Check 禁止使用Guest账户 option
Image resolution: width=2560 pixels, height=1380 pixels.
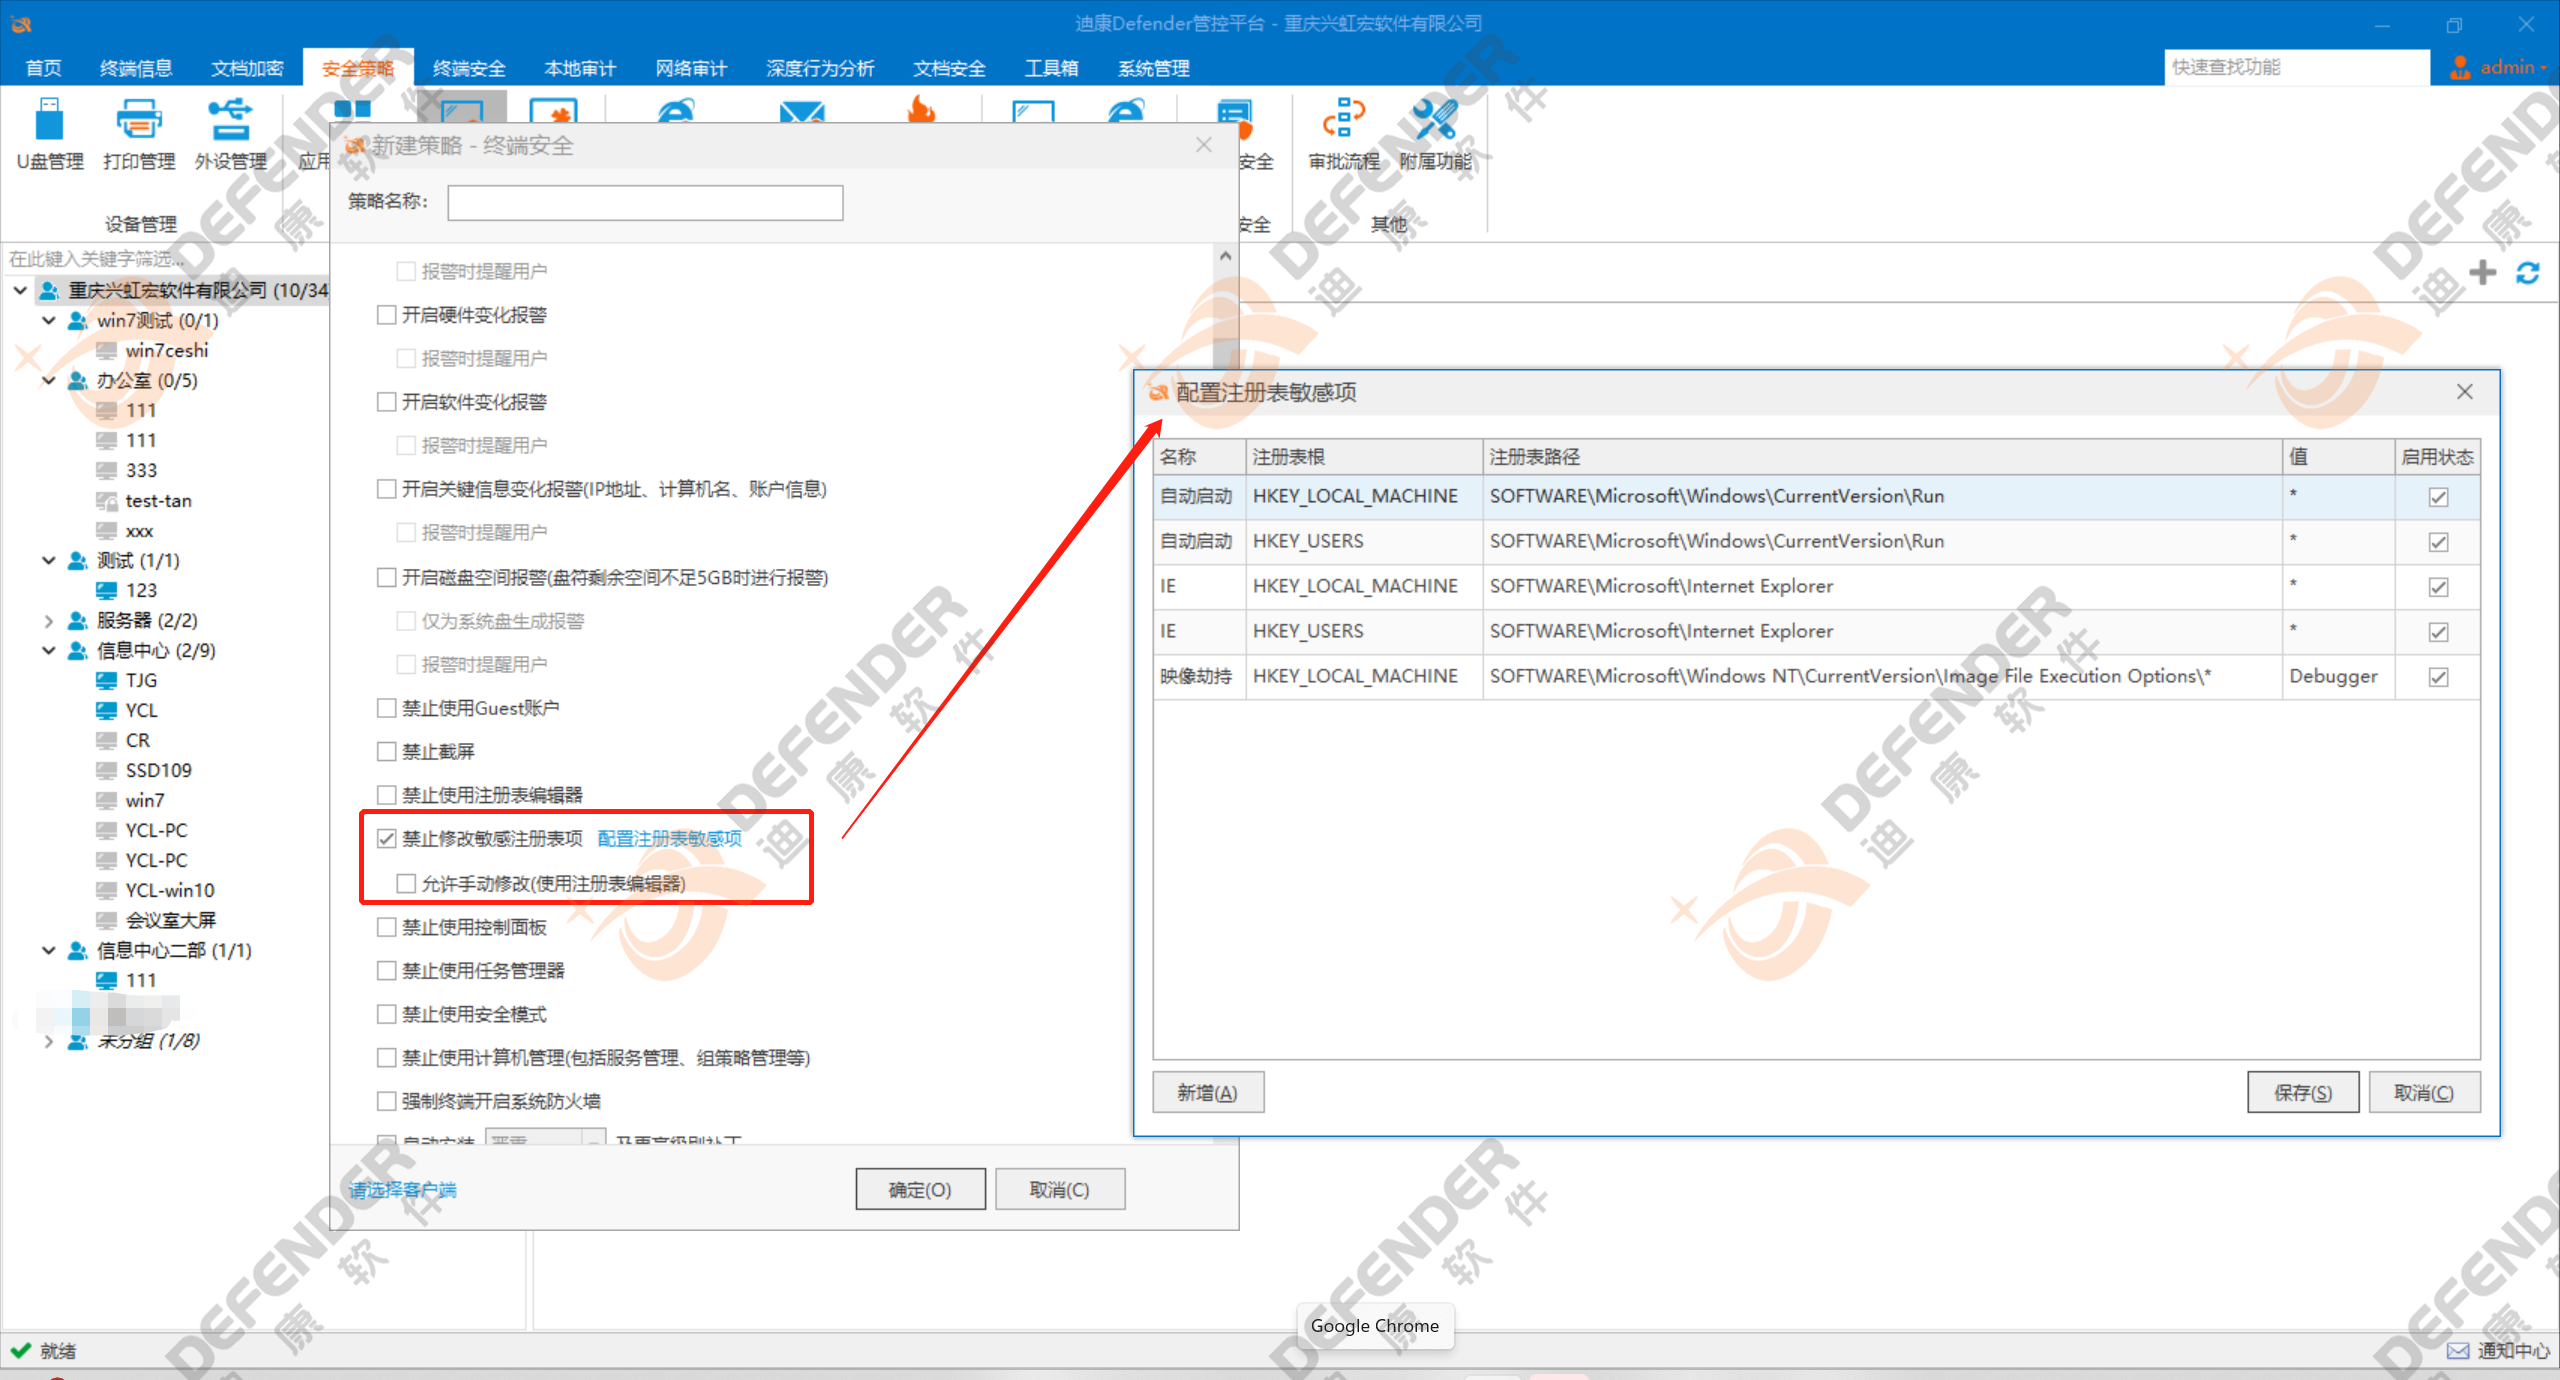click(387, 708)
